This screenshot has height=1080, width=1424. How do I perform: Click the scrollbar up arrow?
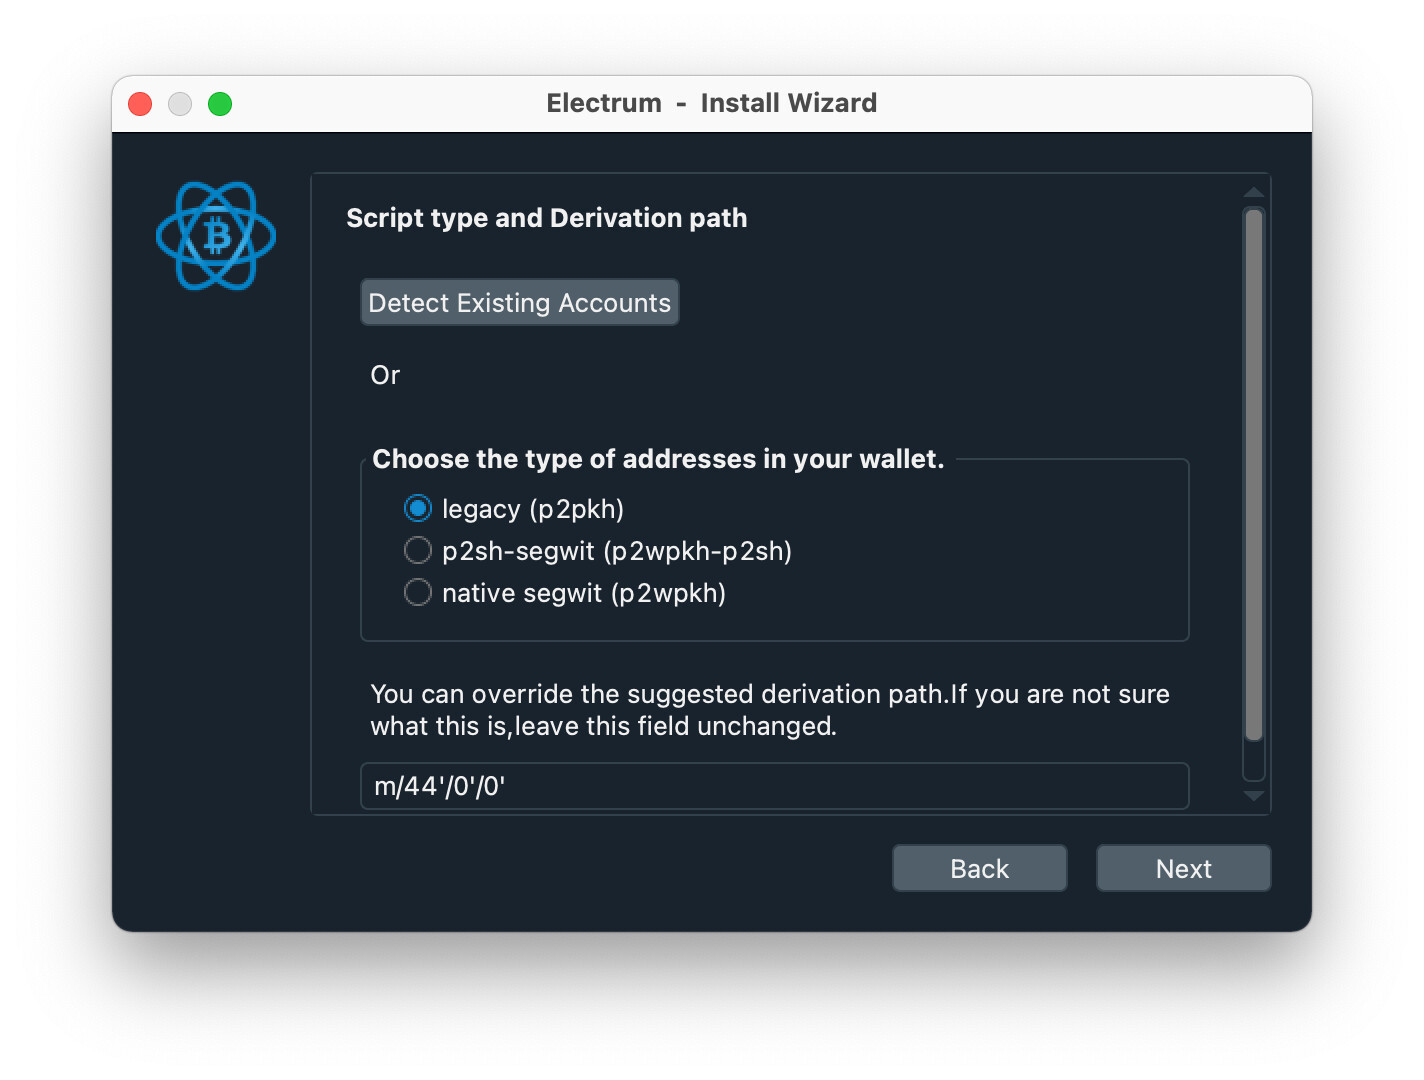(1254, 192)
